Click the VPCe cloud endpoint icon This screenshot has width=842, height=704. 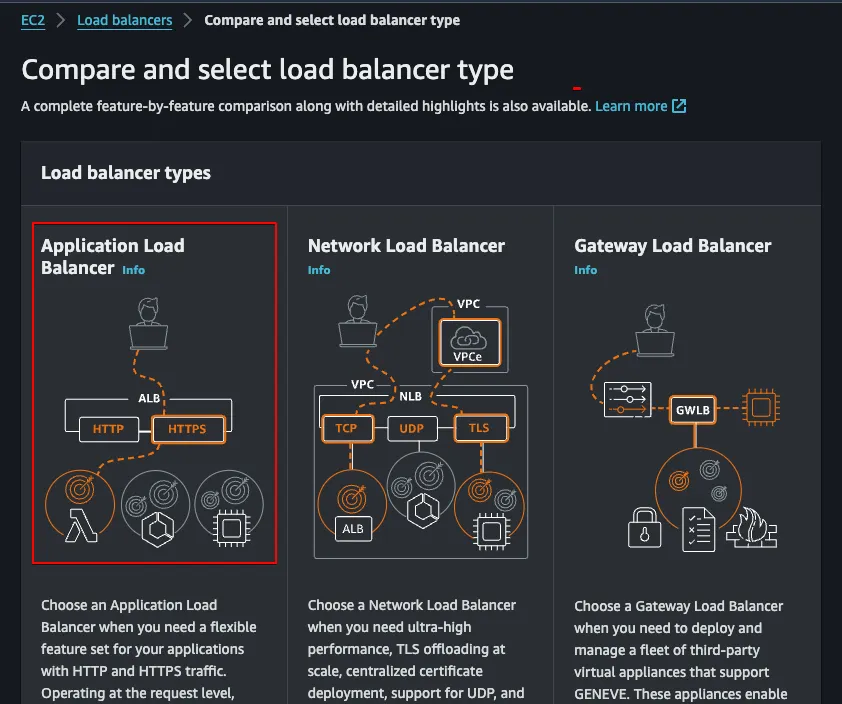(469, 343)
